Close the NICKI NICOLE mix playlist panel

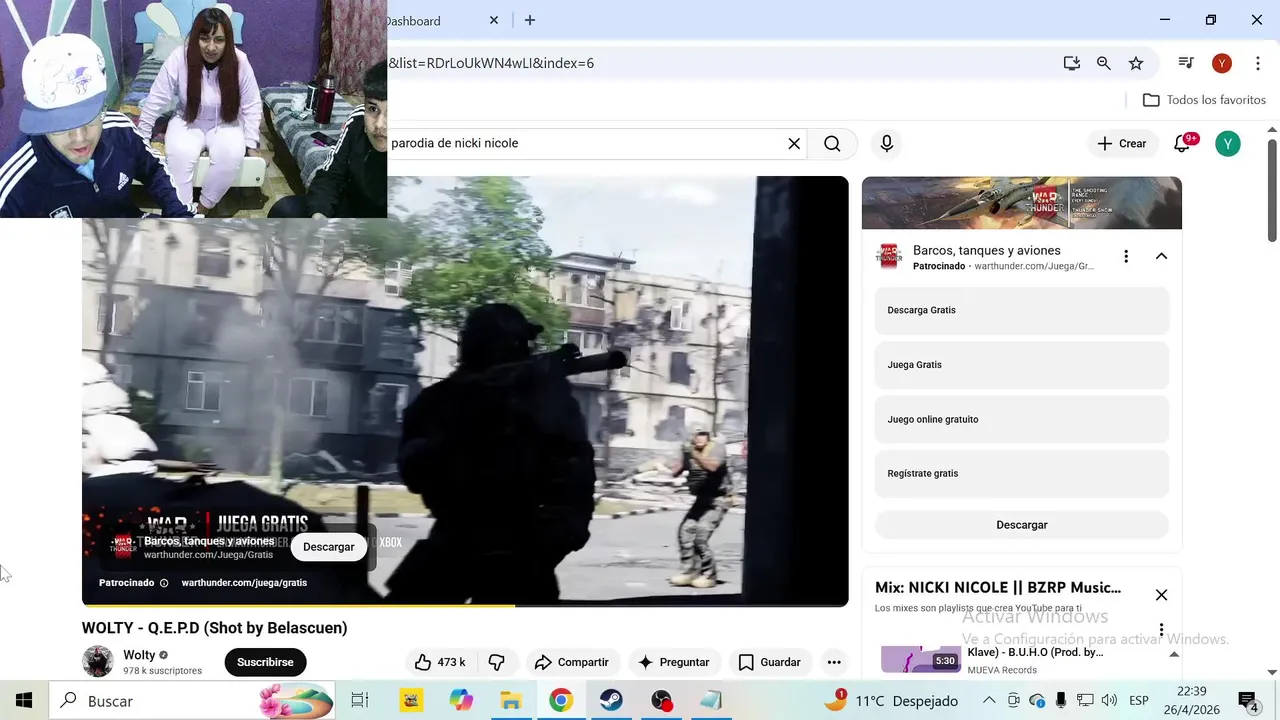pyautogui.click(x=1161, y=595)
